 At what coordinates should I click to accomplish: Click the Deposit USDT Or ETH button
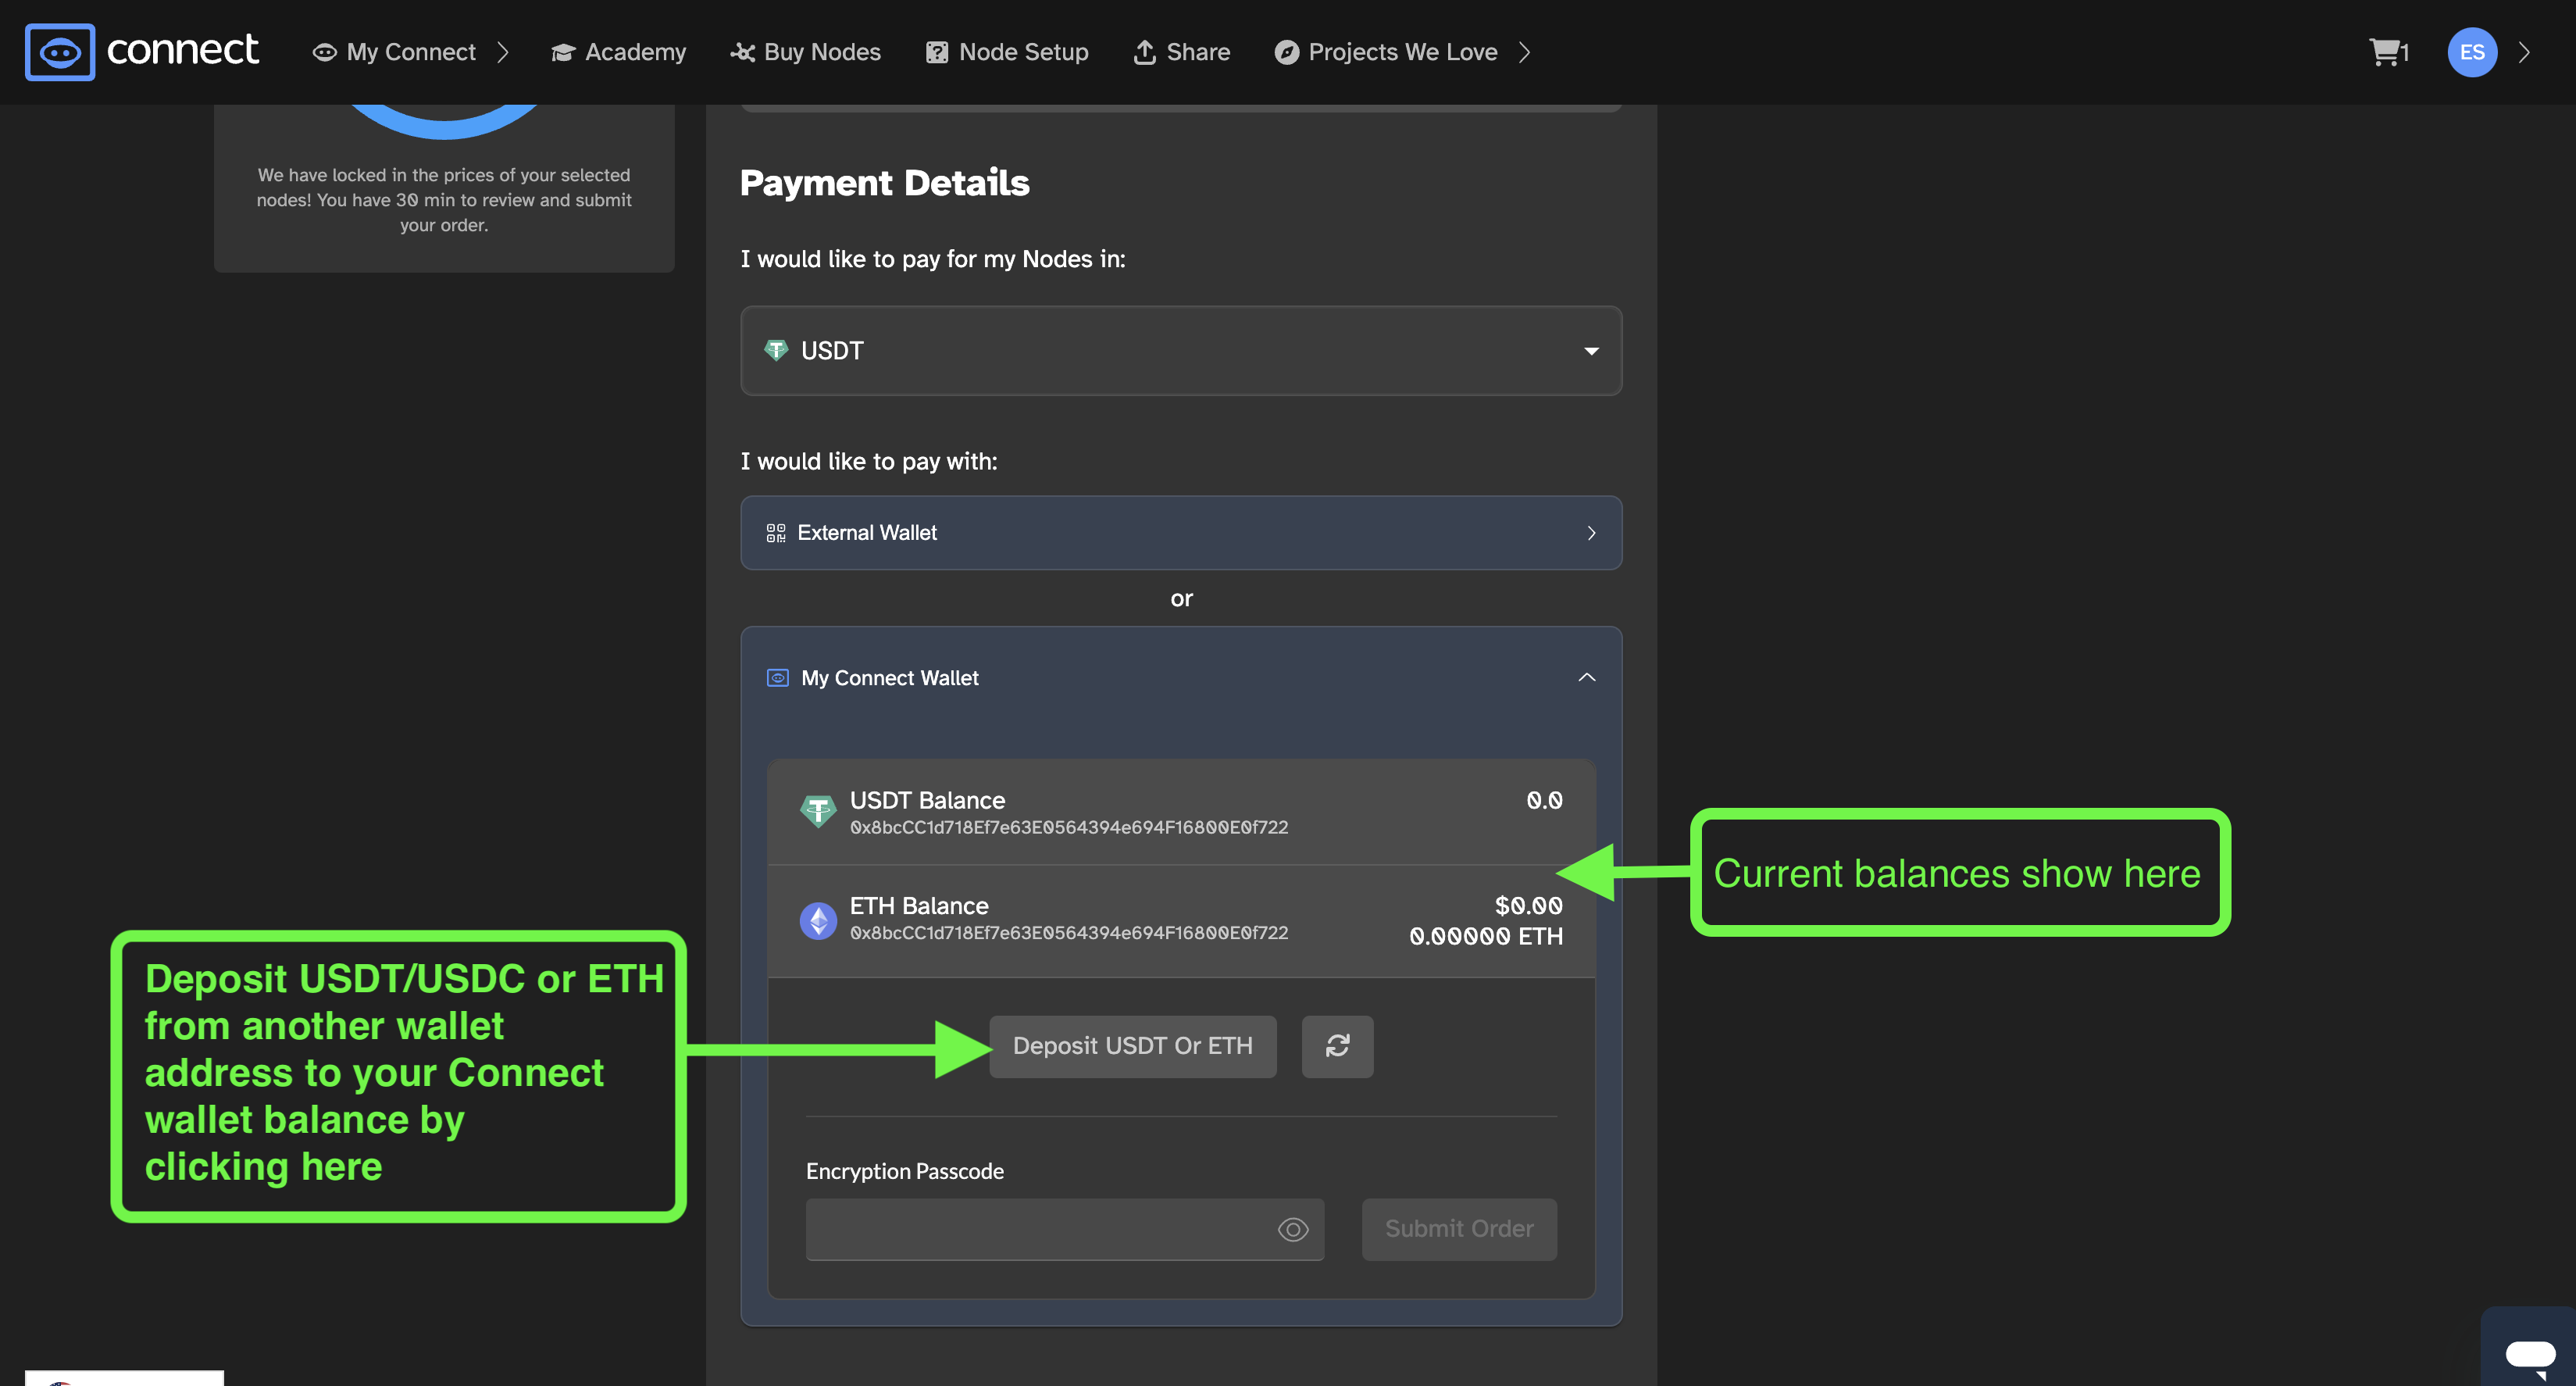1132,1046
